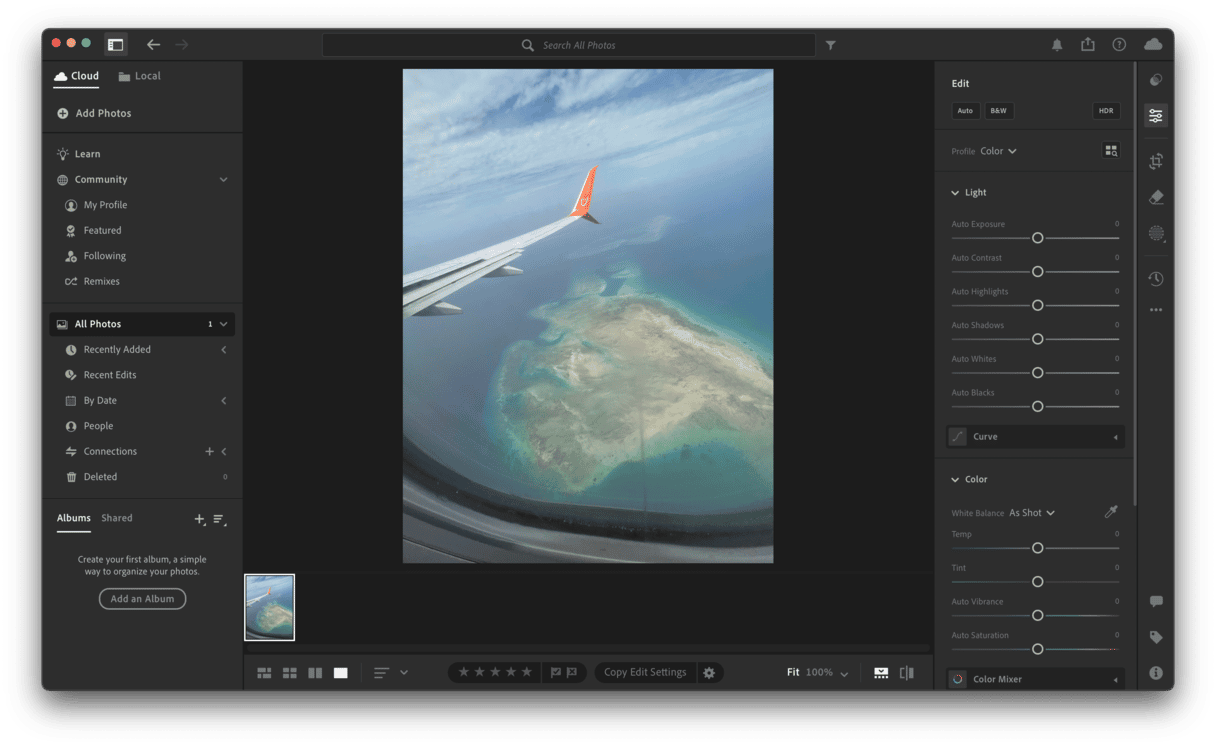The width and height of the screenshot is (1216, 746).
Task: Open the copy settings gear icon
Action: (709, 673)
